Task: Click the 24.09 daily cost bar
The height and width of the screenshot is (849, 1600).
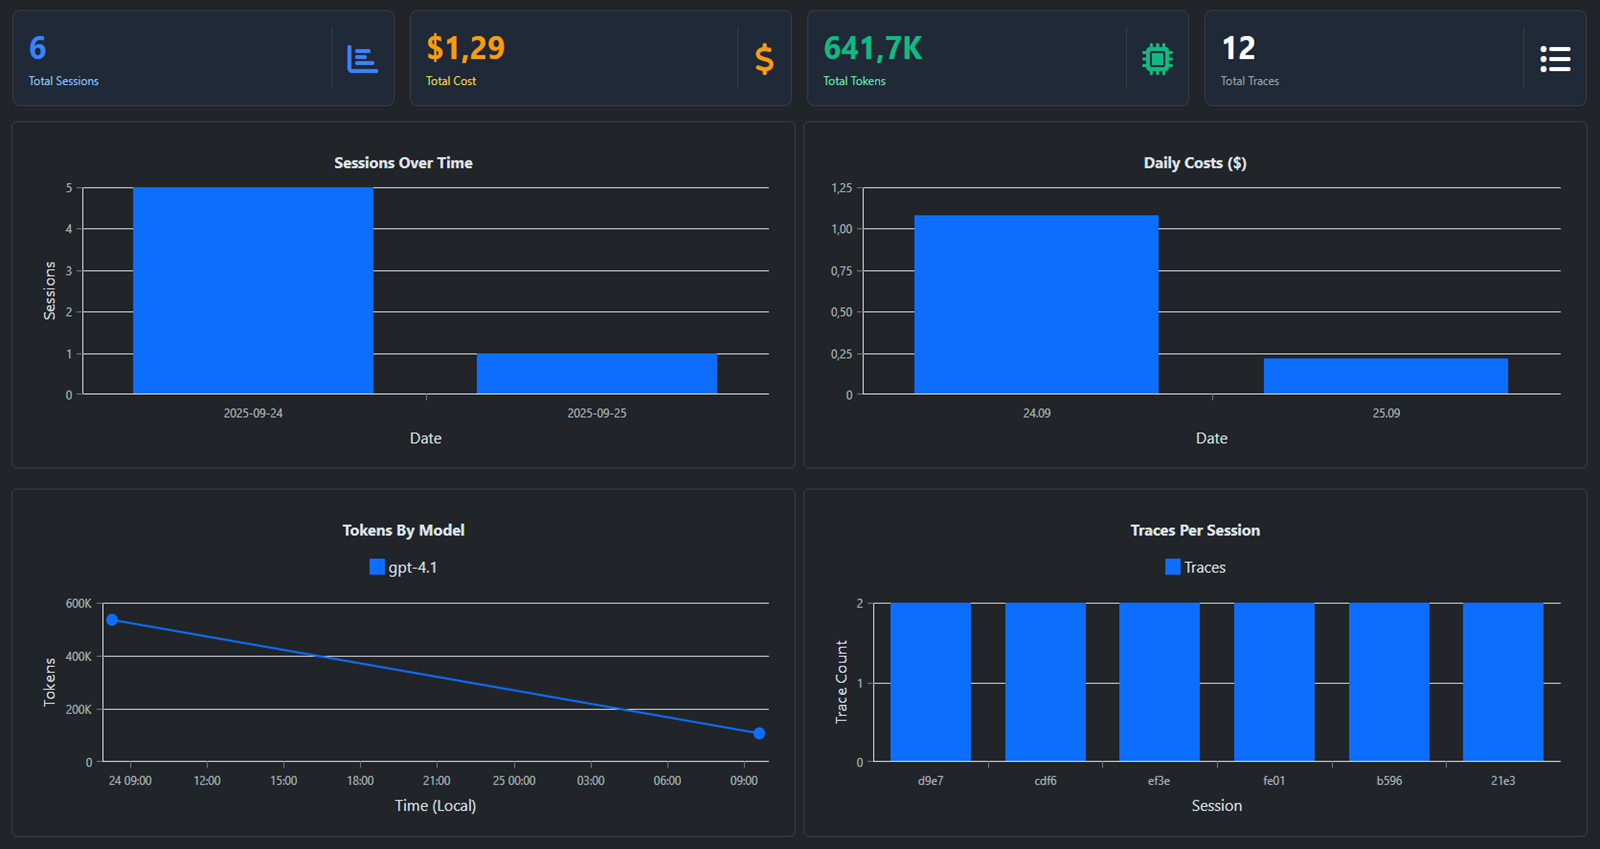Action: 1036,304
